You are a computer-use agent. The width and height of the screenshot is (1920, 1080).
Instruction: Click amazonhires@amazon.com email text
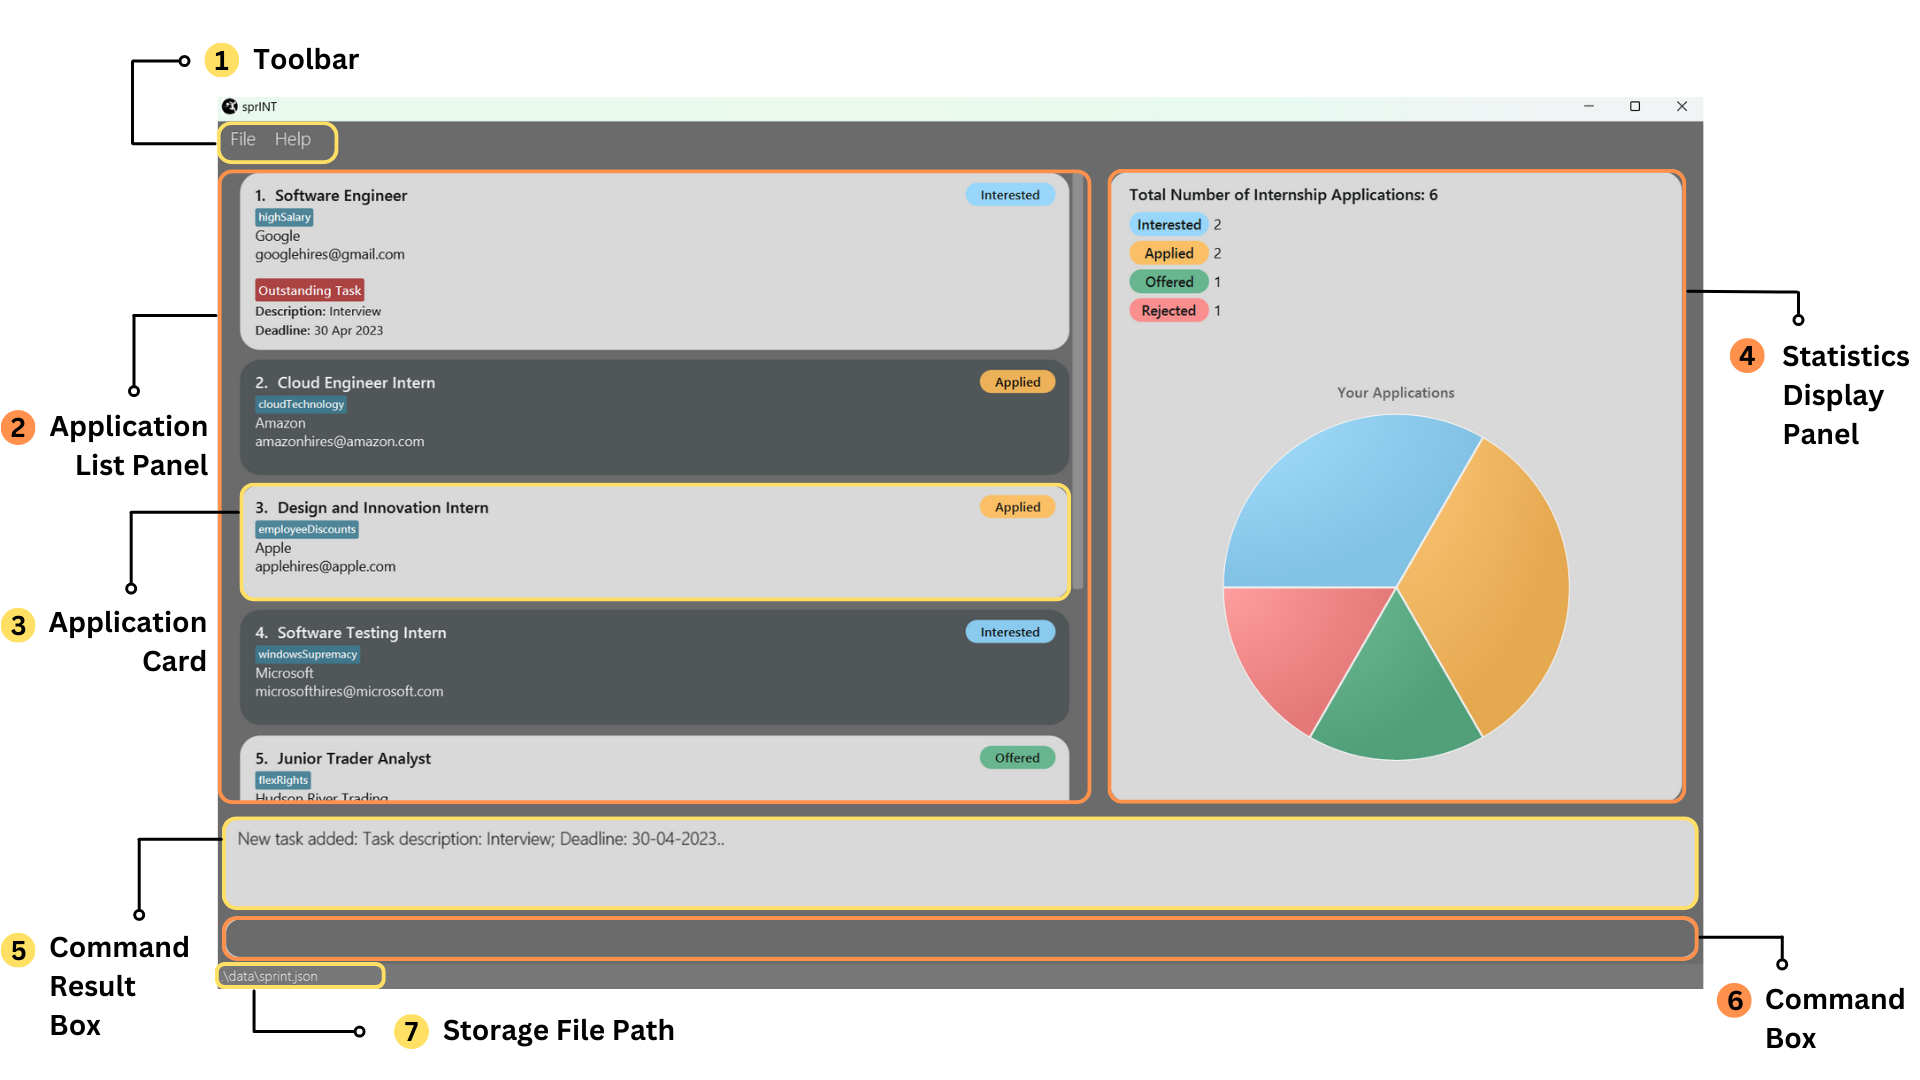coord(339,441)
